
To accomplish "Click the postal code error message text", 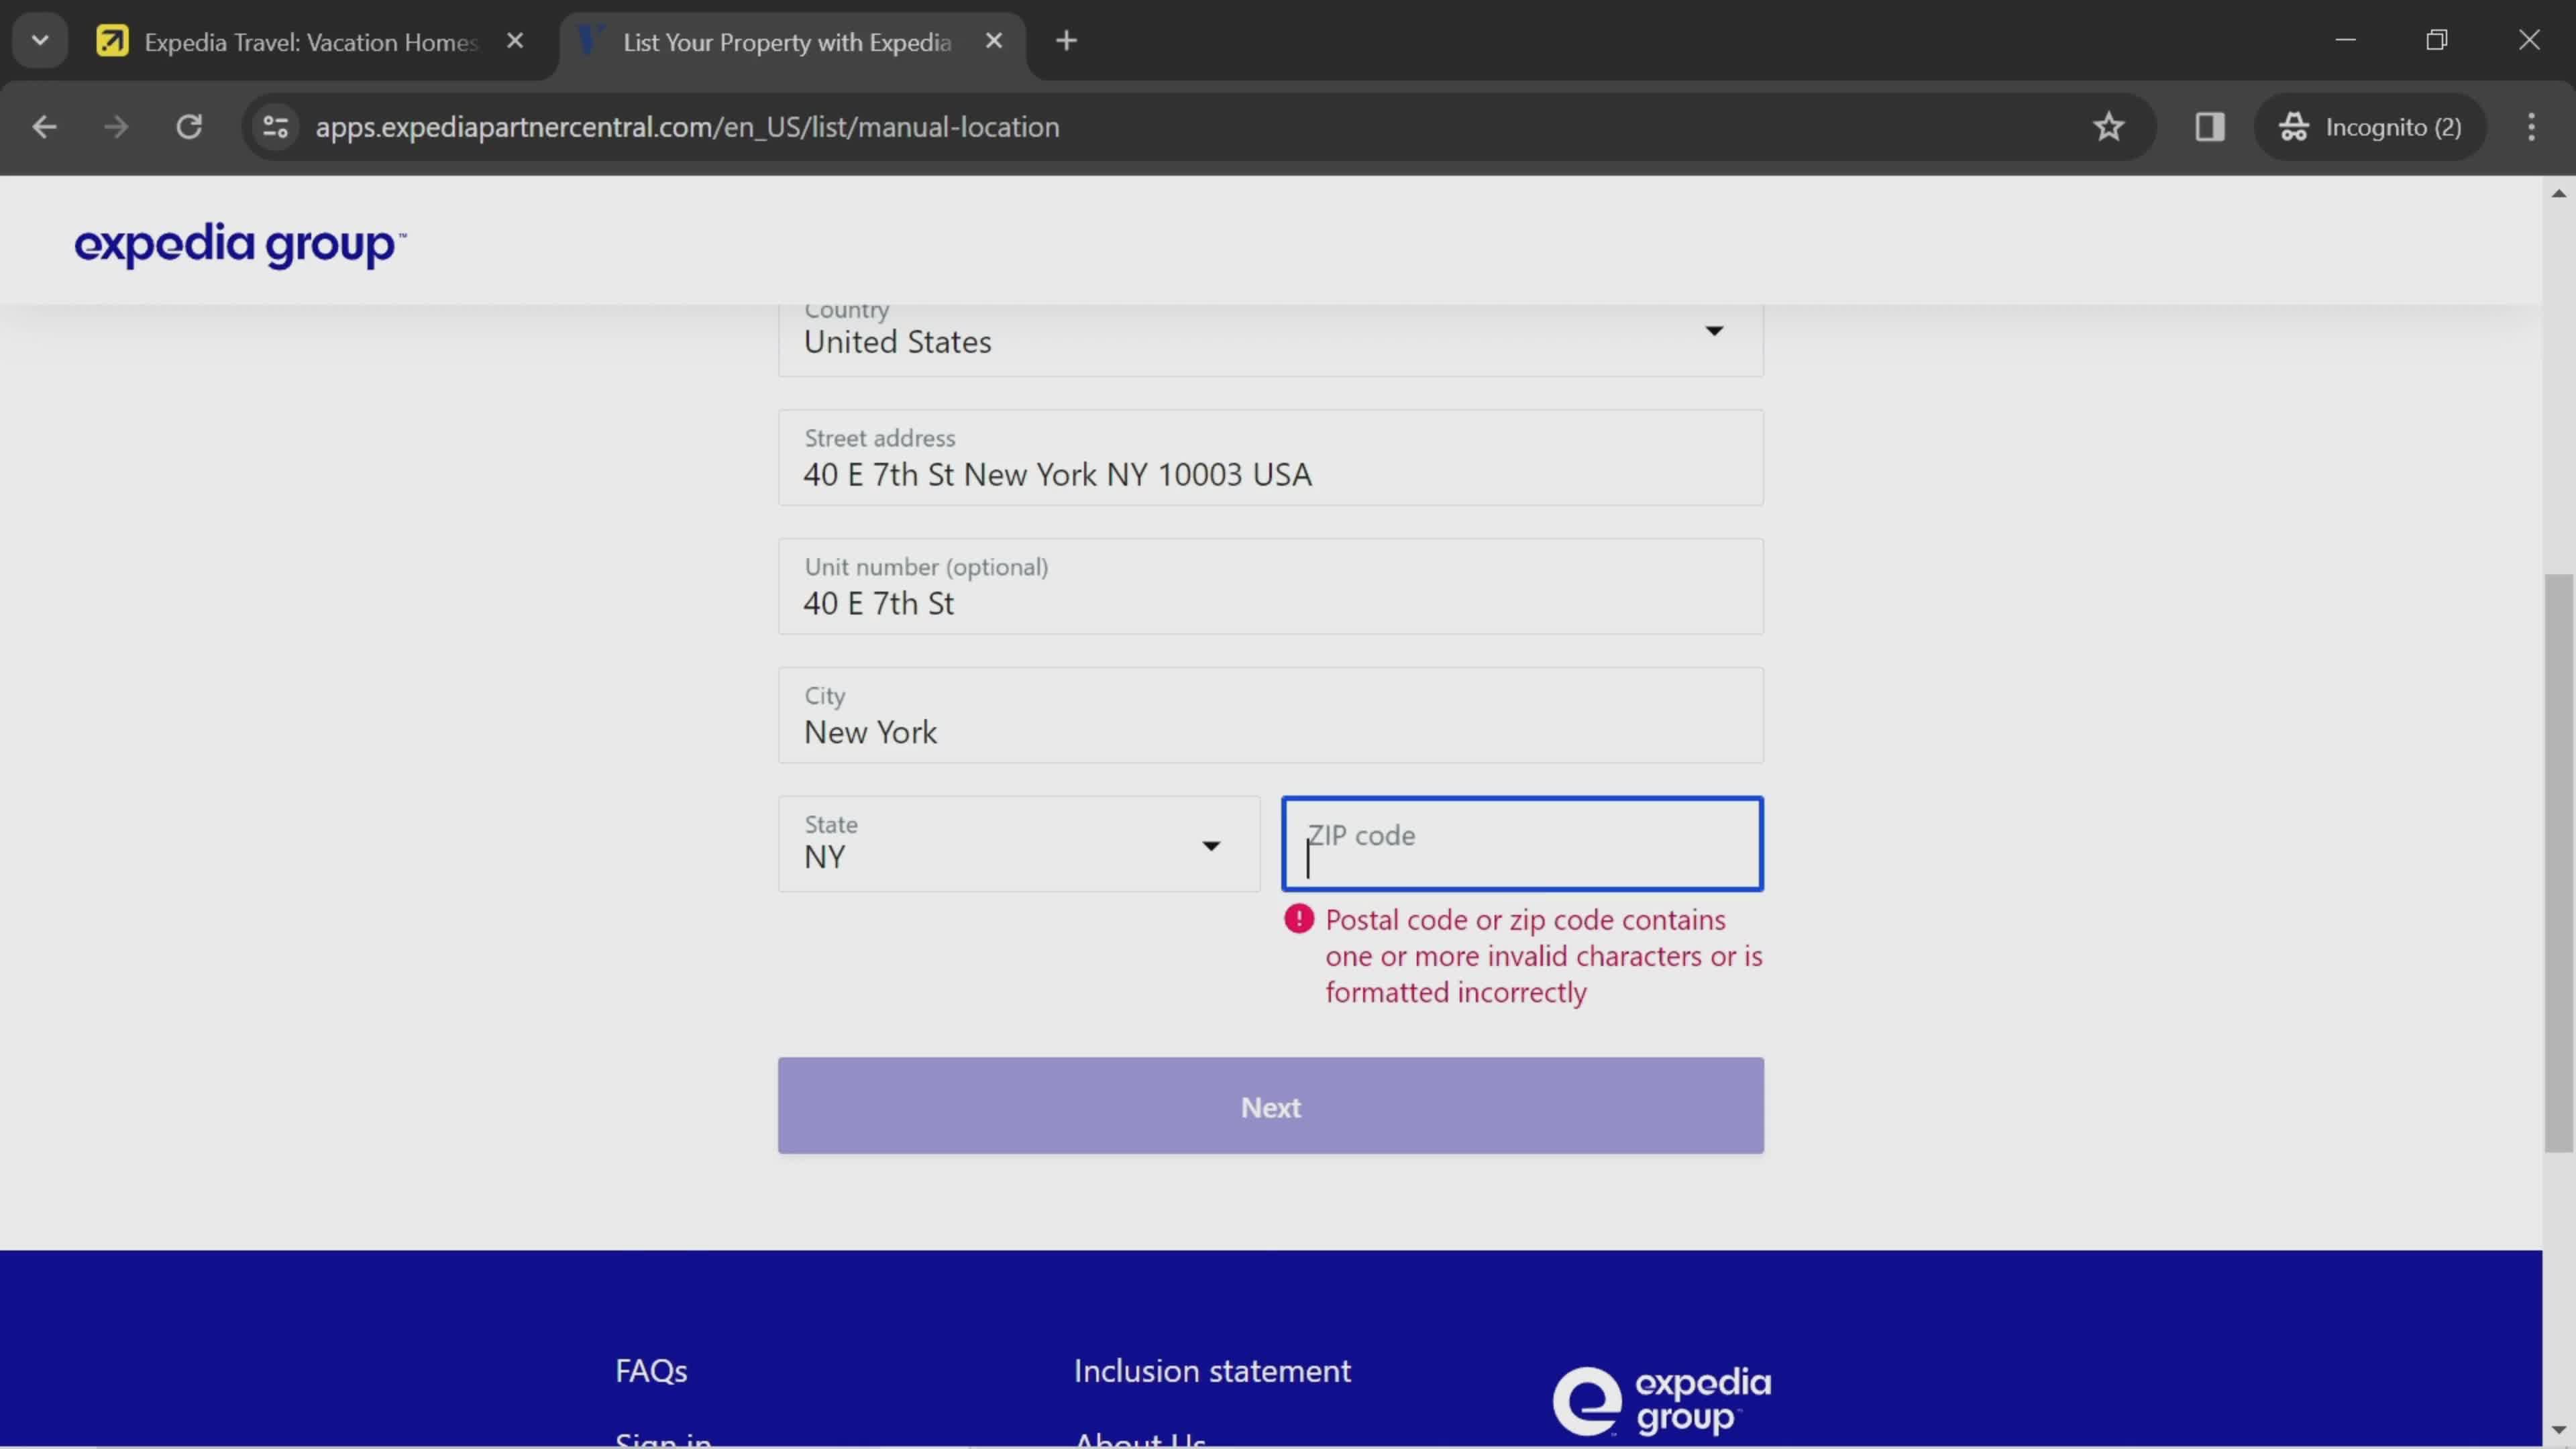I will coord(1544,956).
